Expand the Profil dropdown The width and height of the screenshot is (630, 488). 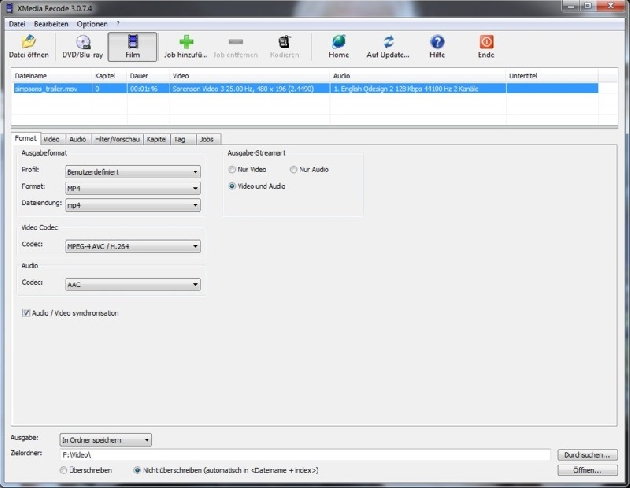click(132, 172)
